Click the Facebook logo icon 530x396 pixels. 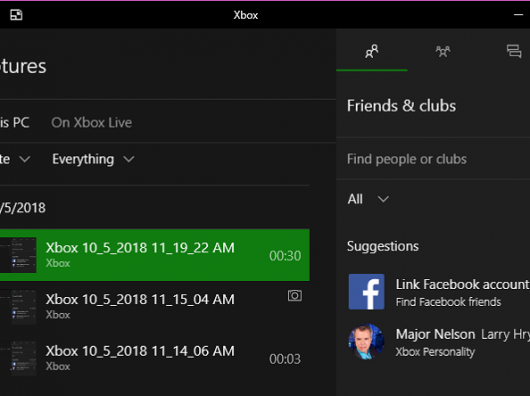click(366, 292)
